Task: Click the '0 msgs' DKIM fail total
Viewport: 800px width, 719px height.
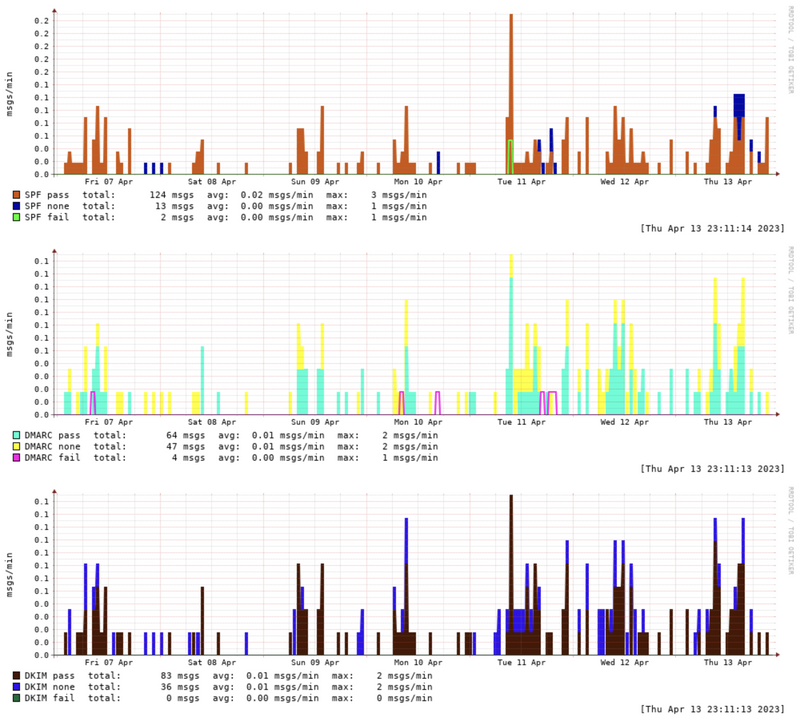Action: pos(183,698)
